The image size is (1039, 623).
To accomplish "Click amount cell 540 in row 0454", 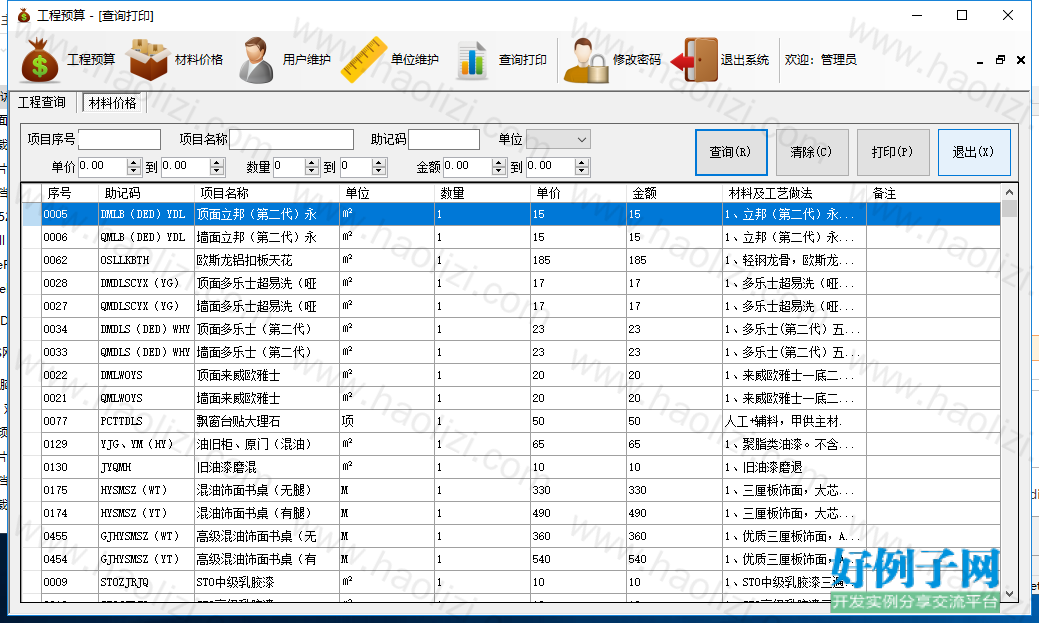I will (675, 559).
